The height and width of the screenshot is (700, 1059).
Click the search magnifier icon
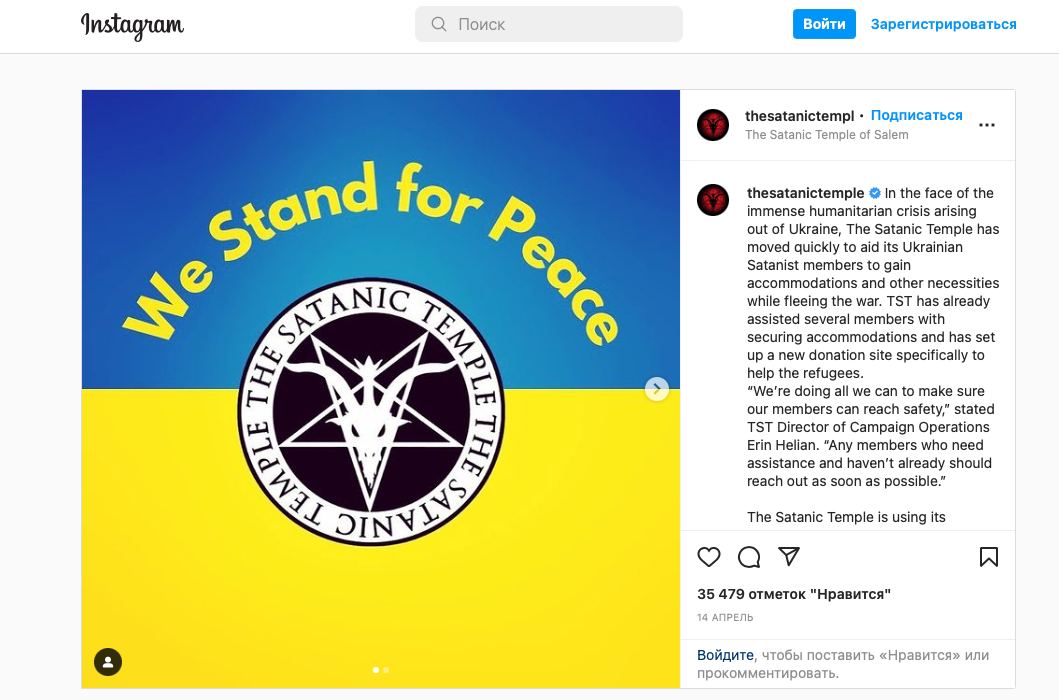439,24
